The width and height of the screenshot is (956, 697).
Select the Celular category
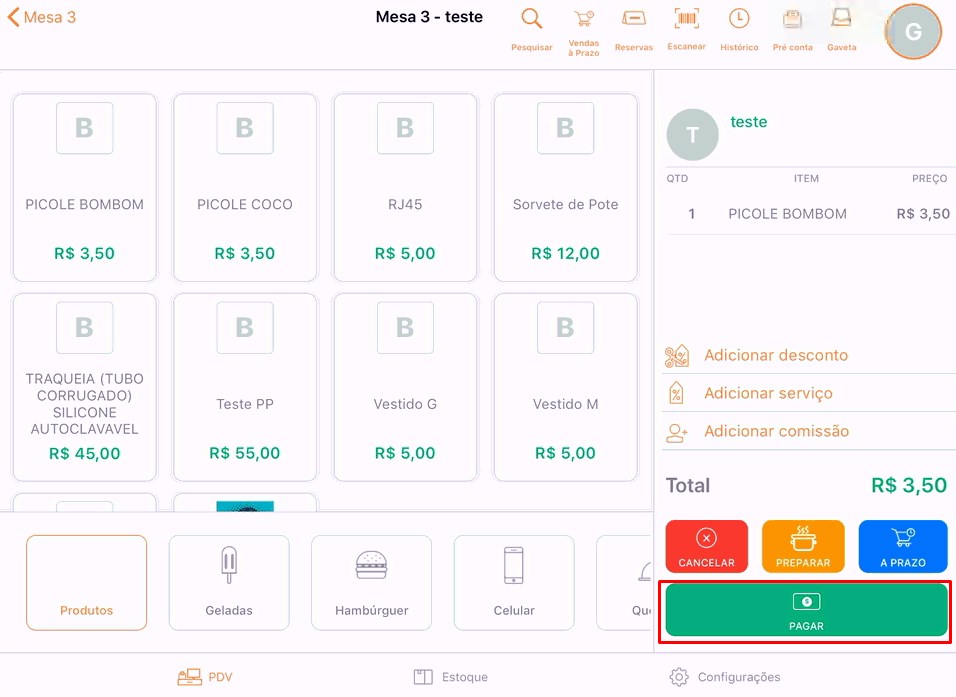pyautogui.click(x=514, y=582)
